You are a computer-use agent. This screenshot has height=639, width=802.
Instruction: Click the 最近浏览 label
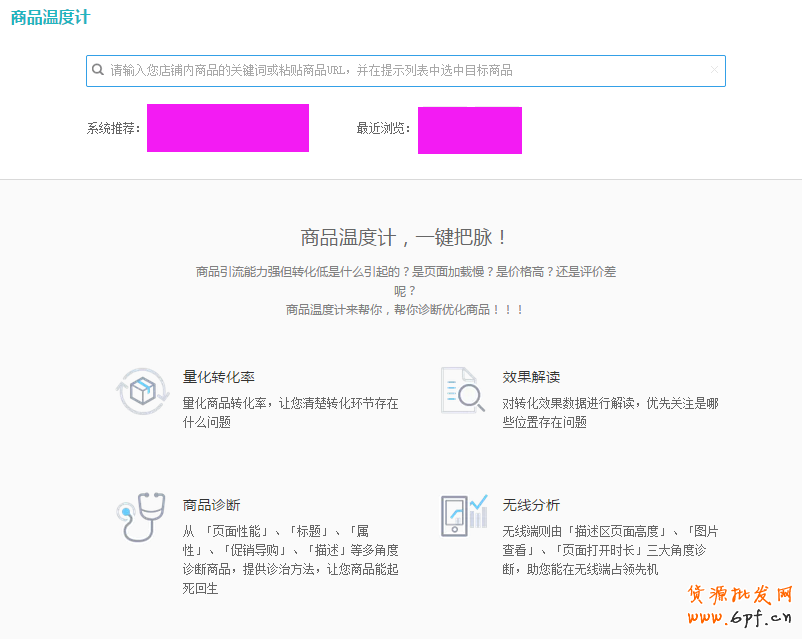383,129
